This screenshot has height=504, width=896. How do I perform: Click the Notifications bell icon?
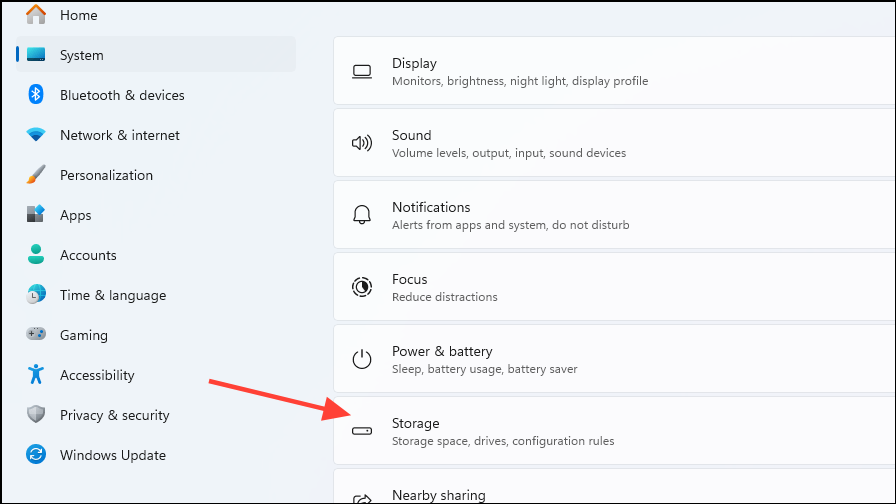(x=362, y=215)
